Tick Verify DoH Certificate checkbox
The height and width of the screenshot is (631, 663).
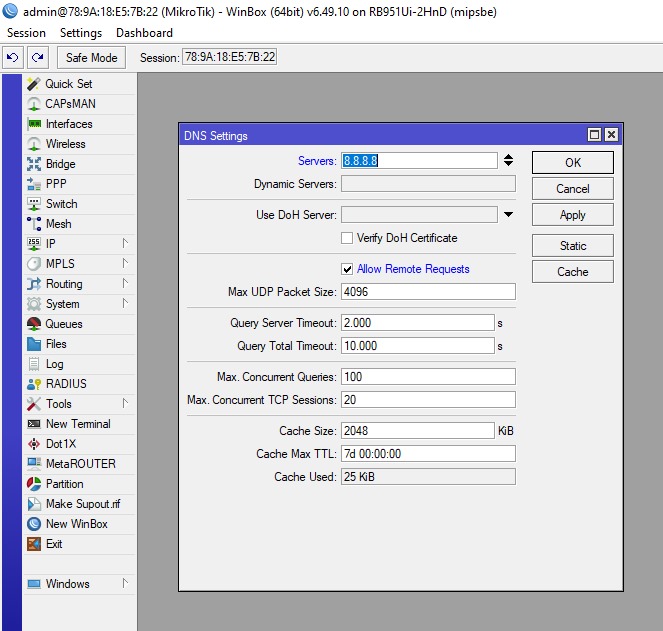click(347, 238)
